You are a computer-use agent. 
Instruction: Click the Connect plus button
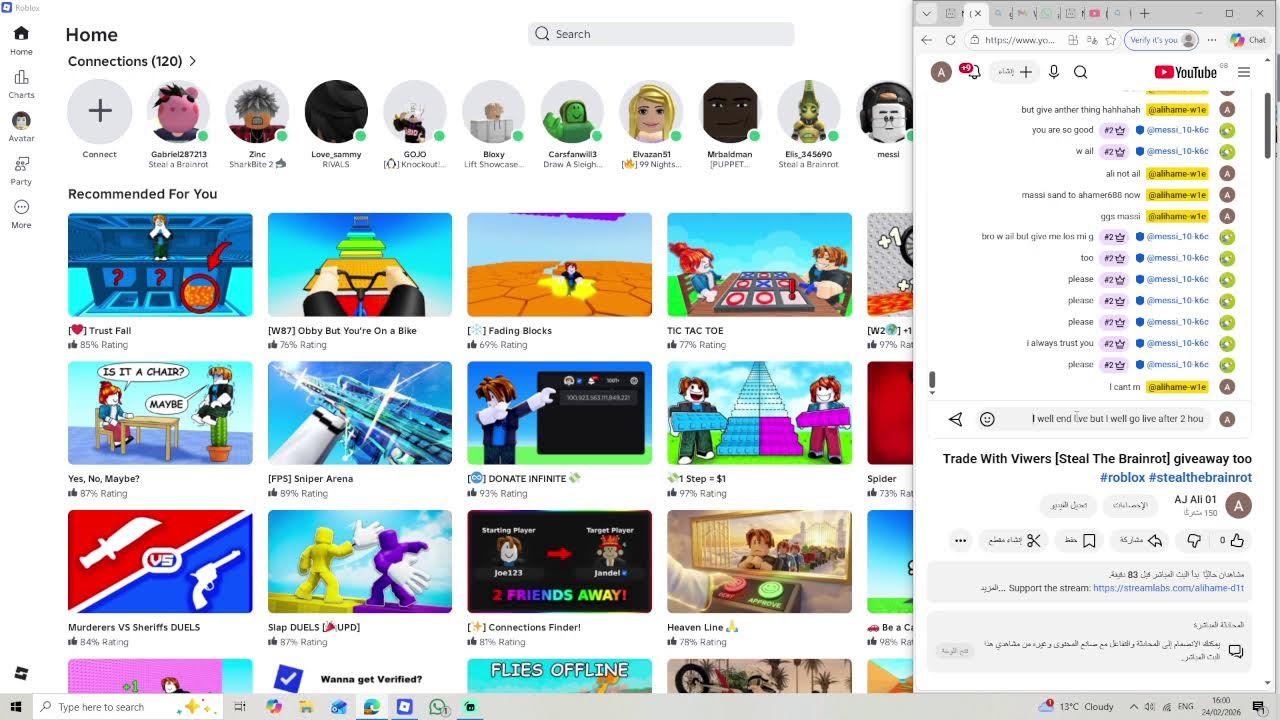[100, 111]
